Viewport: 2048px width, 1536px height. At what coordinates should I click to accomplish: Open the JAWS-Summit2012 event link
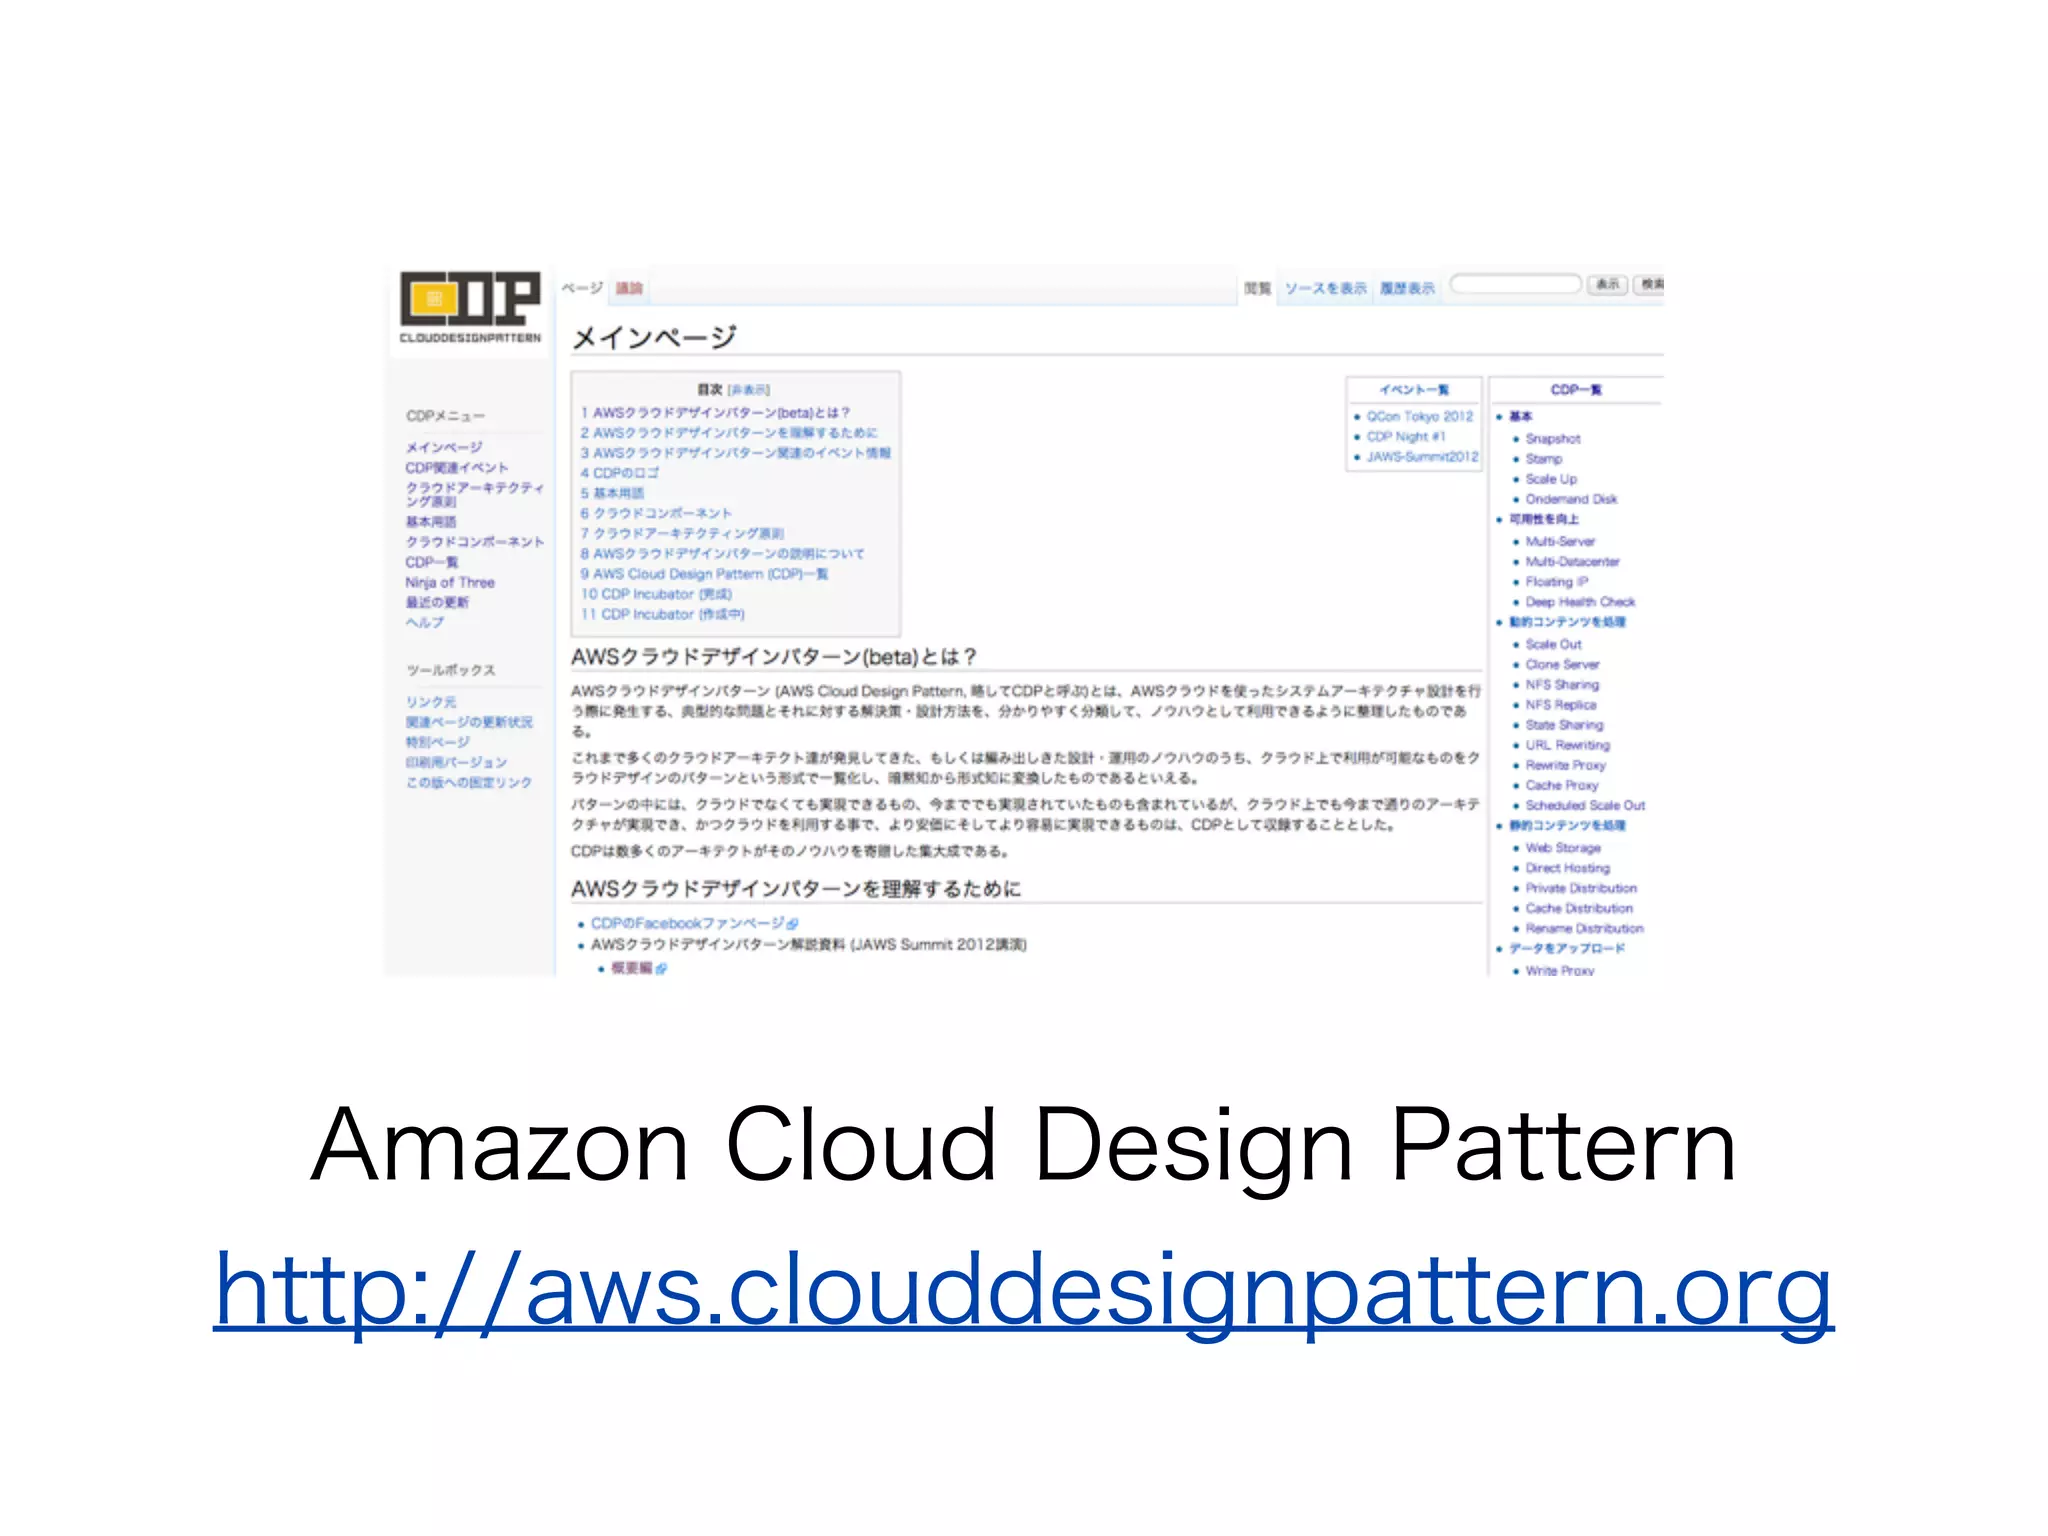click(x=1423, y=456)
